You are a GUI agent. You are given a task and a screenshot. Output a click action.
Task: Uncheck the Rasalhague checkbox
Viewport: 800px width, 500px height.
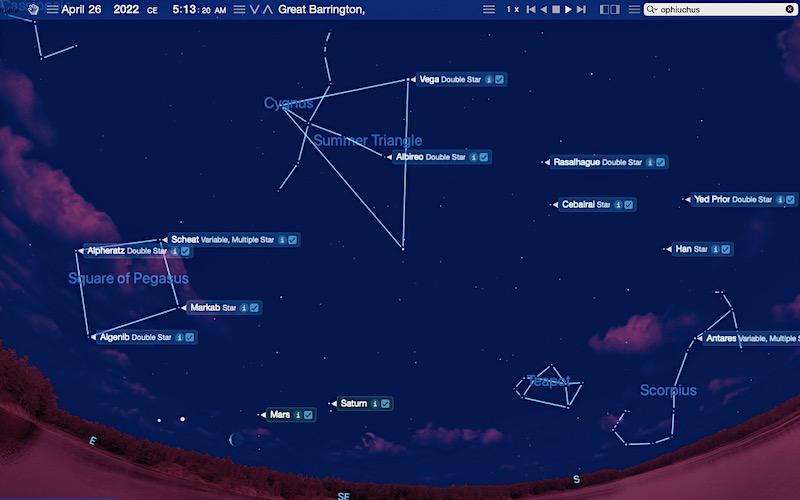(661, 162)
